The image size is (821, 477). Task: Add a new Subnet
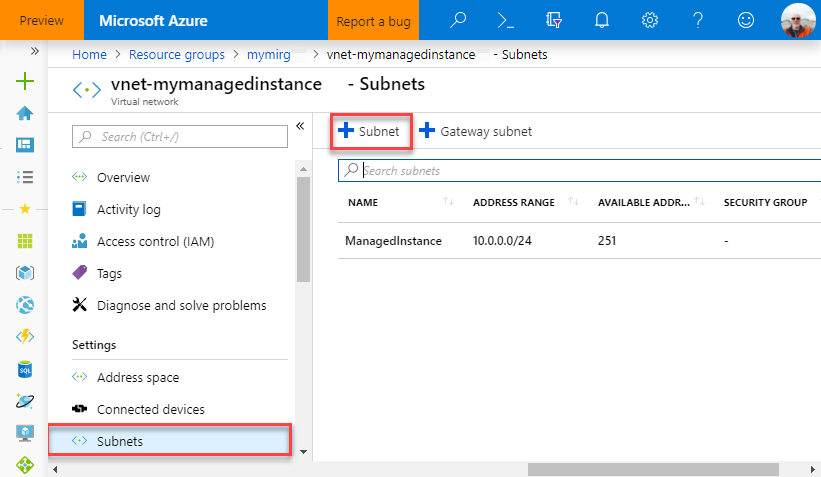[x=370, y=131]
